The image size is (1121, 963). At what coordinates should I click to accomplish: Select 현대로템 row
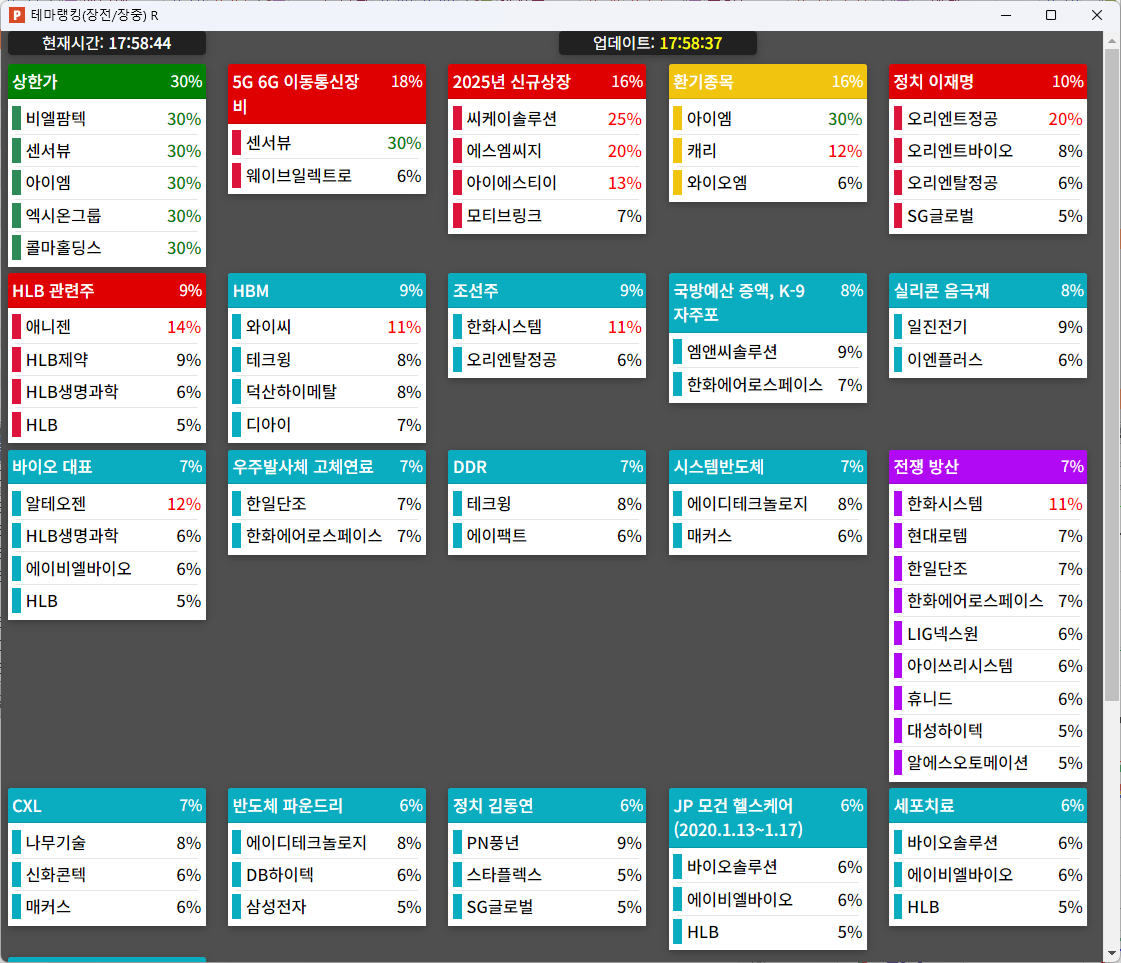click(x=988, y=536)
